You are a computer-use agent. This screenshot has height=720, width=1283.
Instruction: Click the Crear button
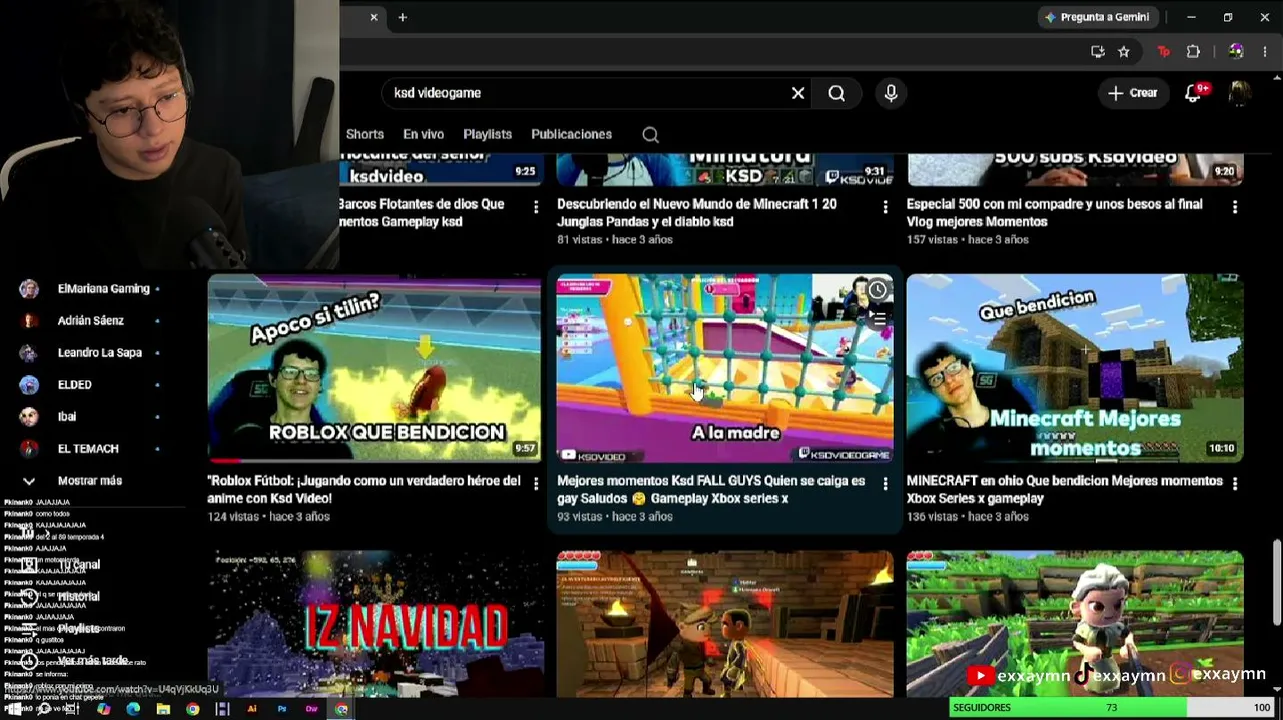(x=1133, y=93)
